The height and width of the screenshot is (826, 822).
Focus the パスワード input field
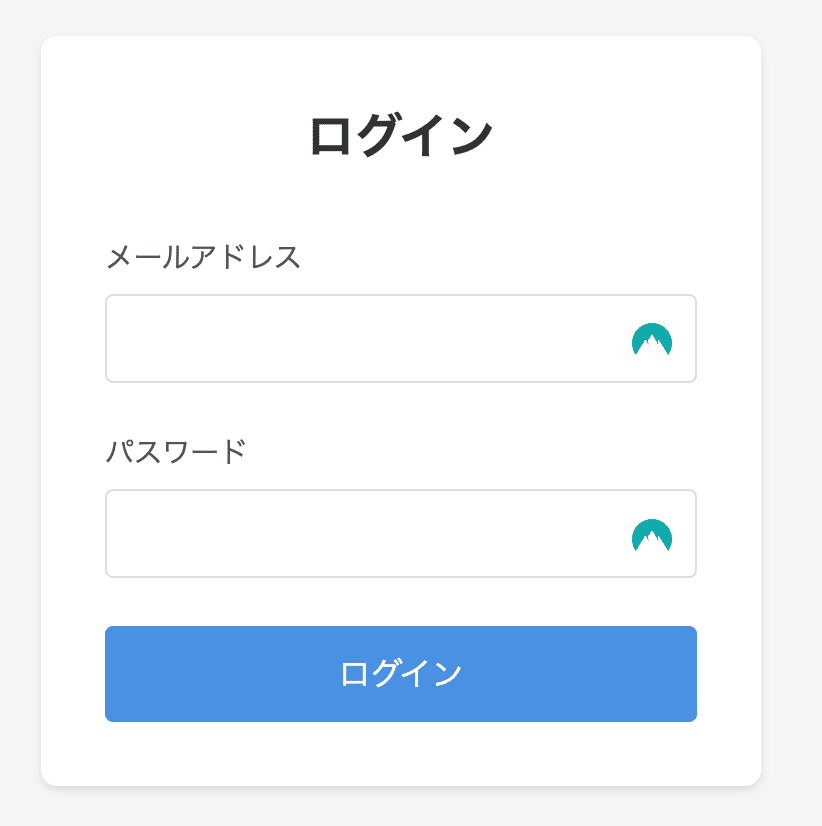pyautogui.click(x=400, y=534)
